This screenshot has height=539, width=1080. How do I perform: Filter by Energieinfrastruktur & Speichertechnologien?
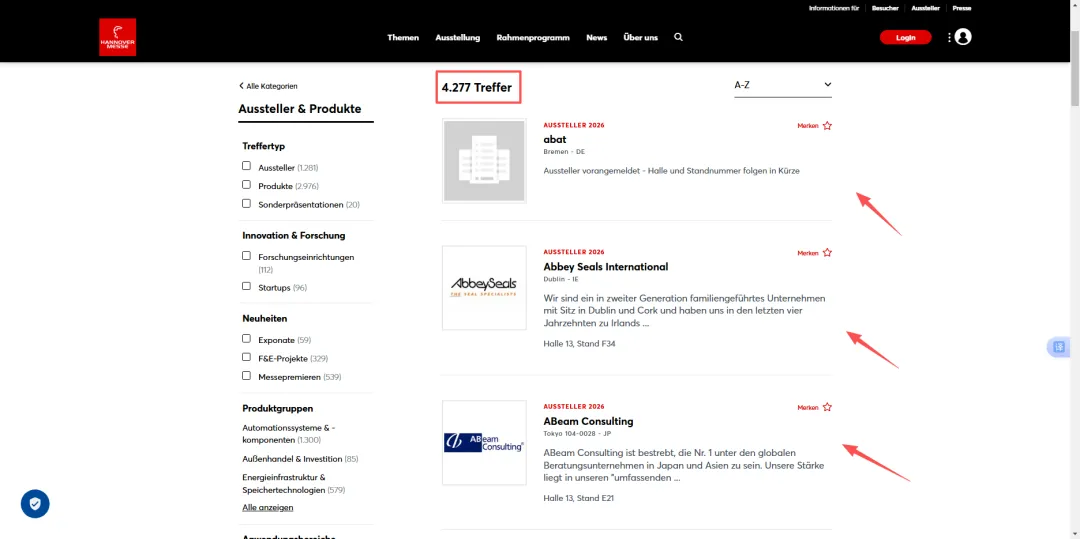point(293,484)
